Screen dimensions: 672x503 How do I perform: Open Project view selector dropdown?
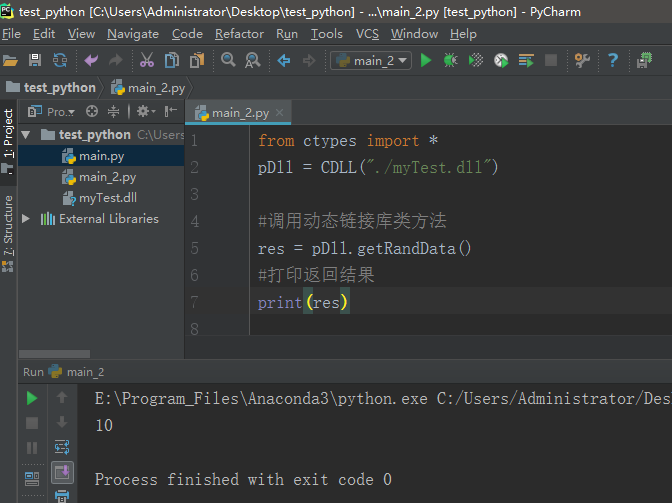pyautogui.click(x=51, y=112)
